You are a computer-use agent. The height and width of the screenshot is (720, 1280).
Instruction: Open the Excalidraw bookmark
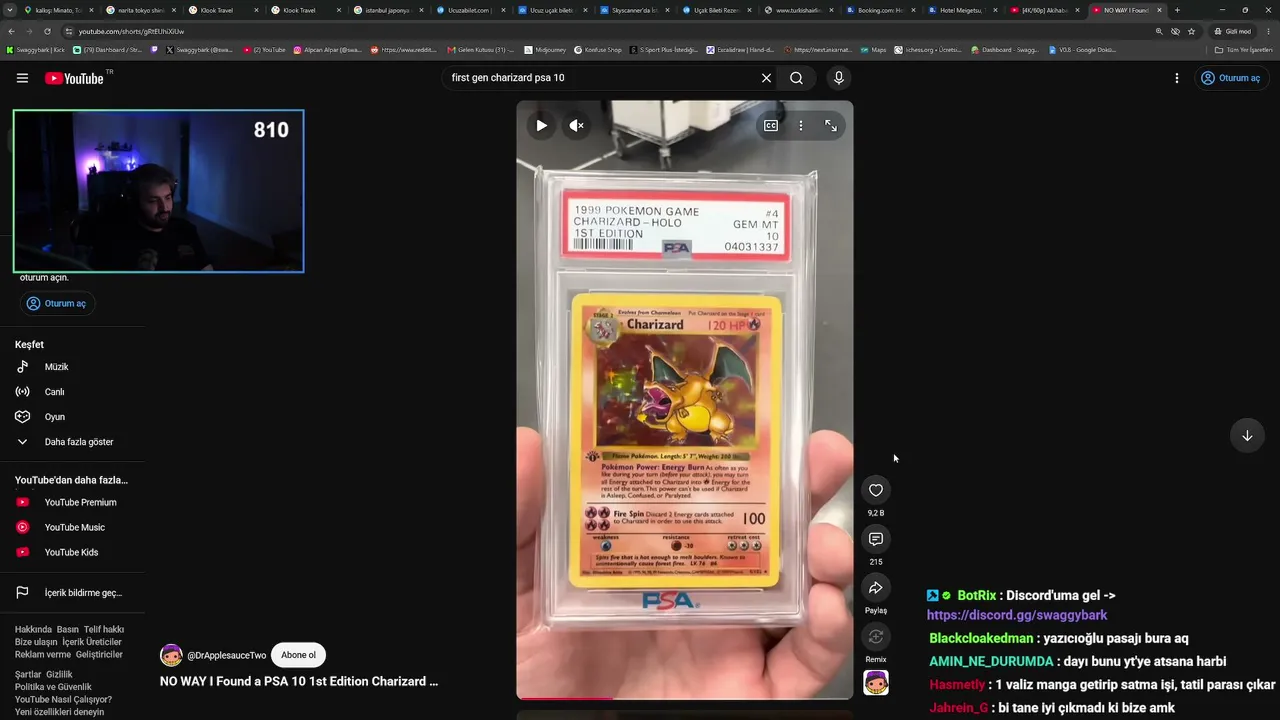click(740, 49)
